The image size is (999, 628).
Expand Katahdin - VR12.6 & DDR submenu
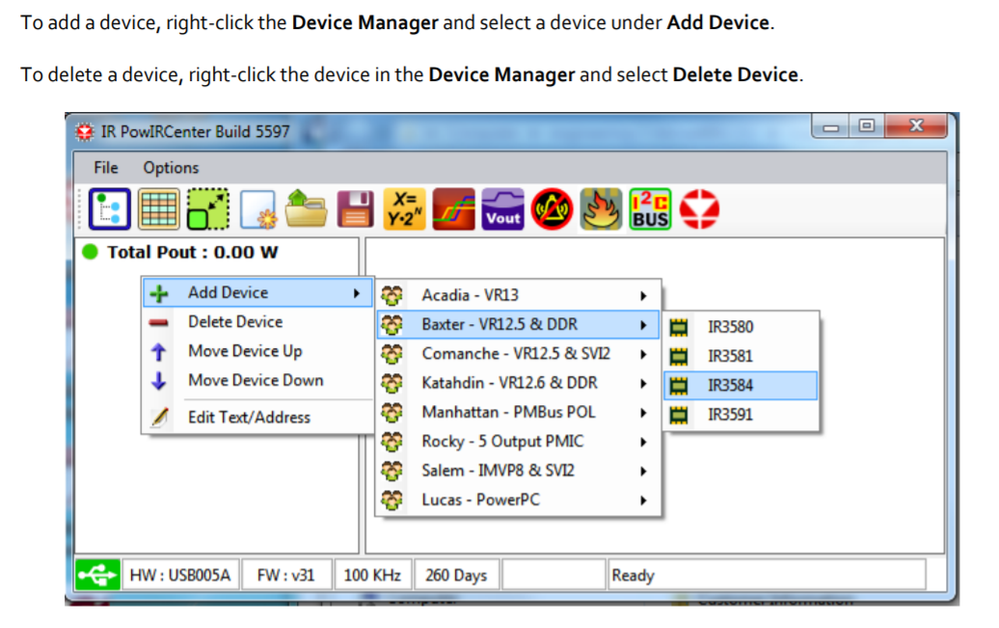coord(517,383)
